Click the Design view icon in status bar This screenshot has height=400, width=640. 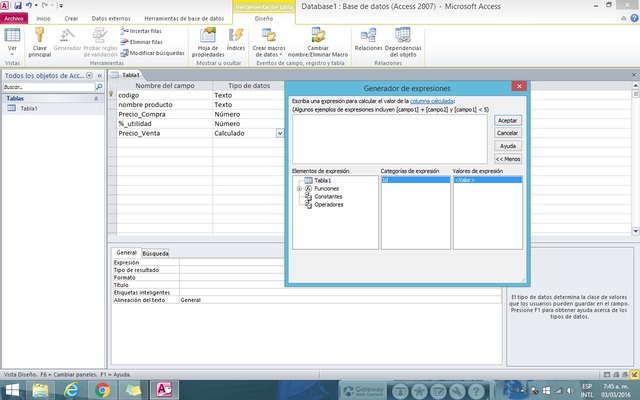tap(634, 374)
